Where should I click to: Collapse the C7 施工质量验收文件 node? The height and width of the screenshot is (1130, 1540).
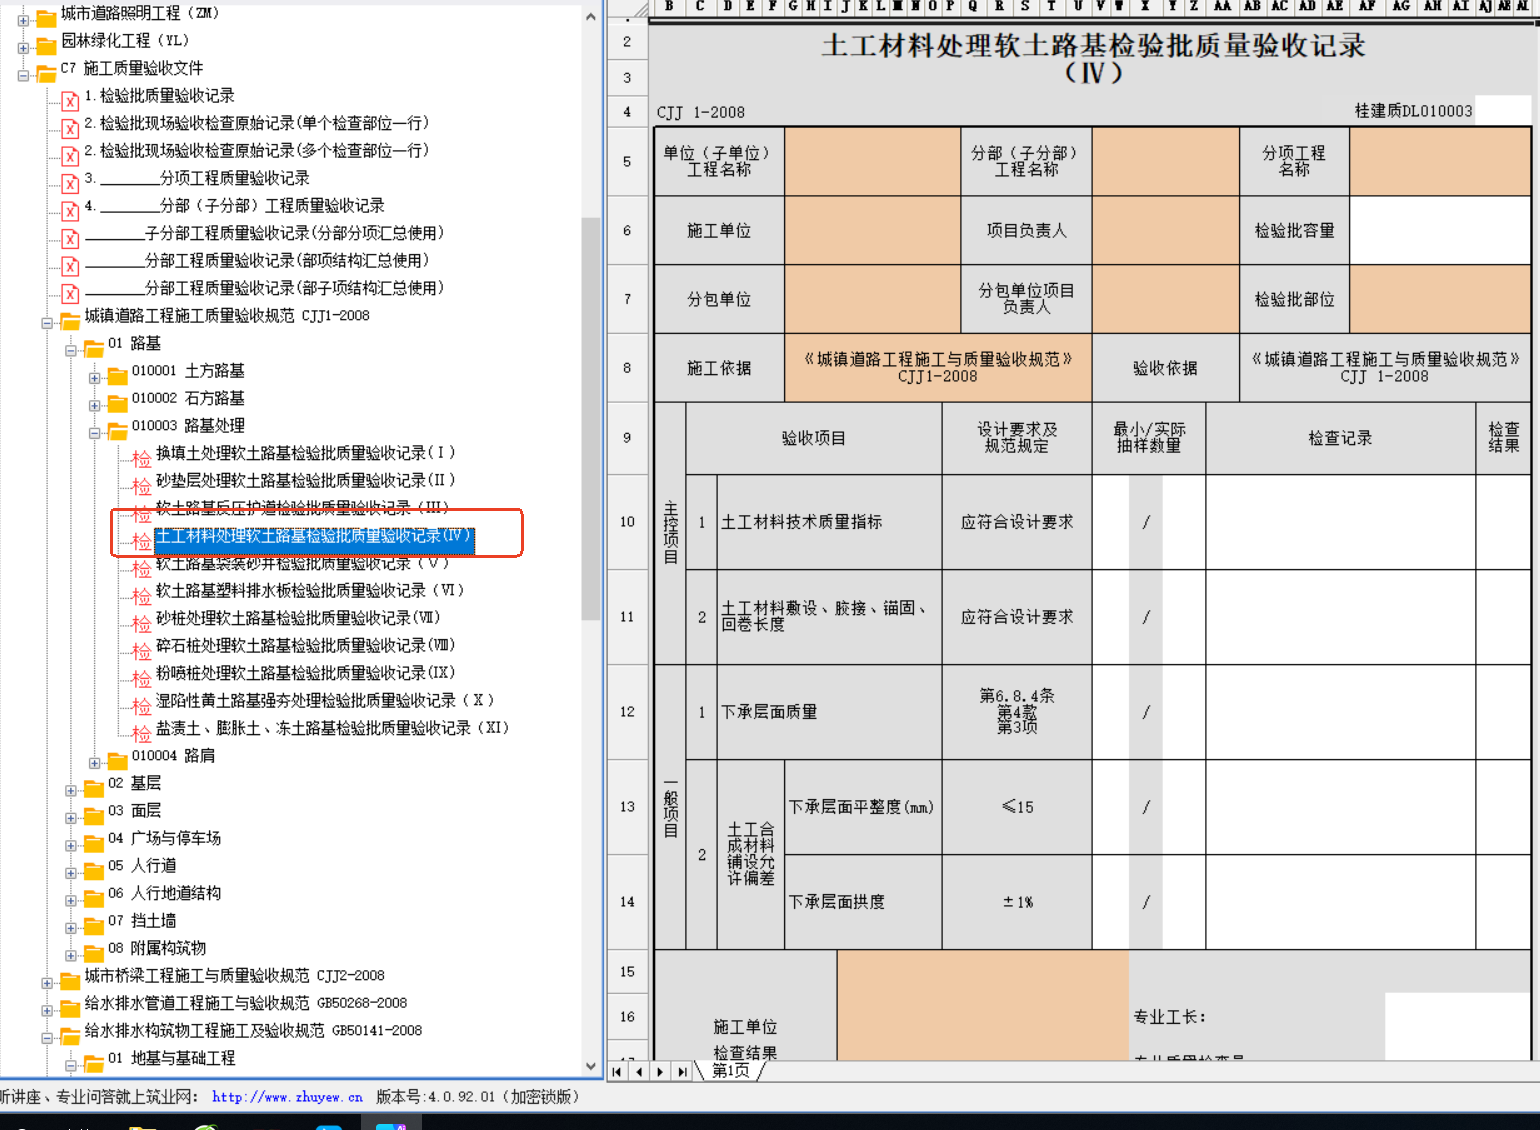point(23,75)
